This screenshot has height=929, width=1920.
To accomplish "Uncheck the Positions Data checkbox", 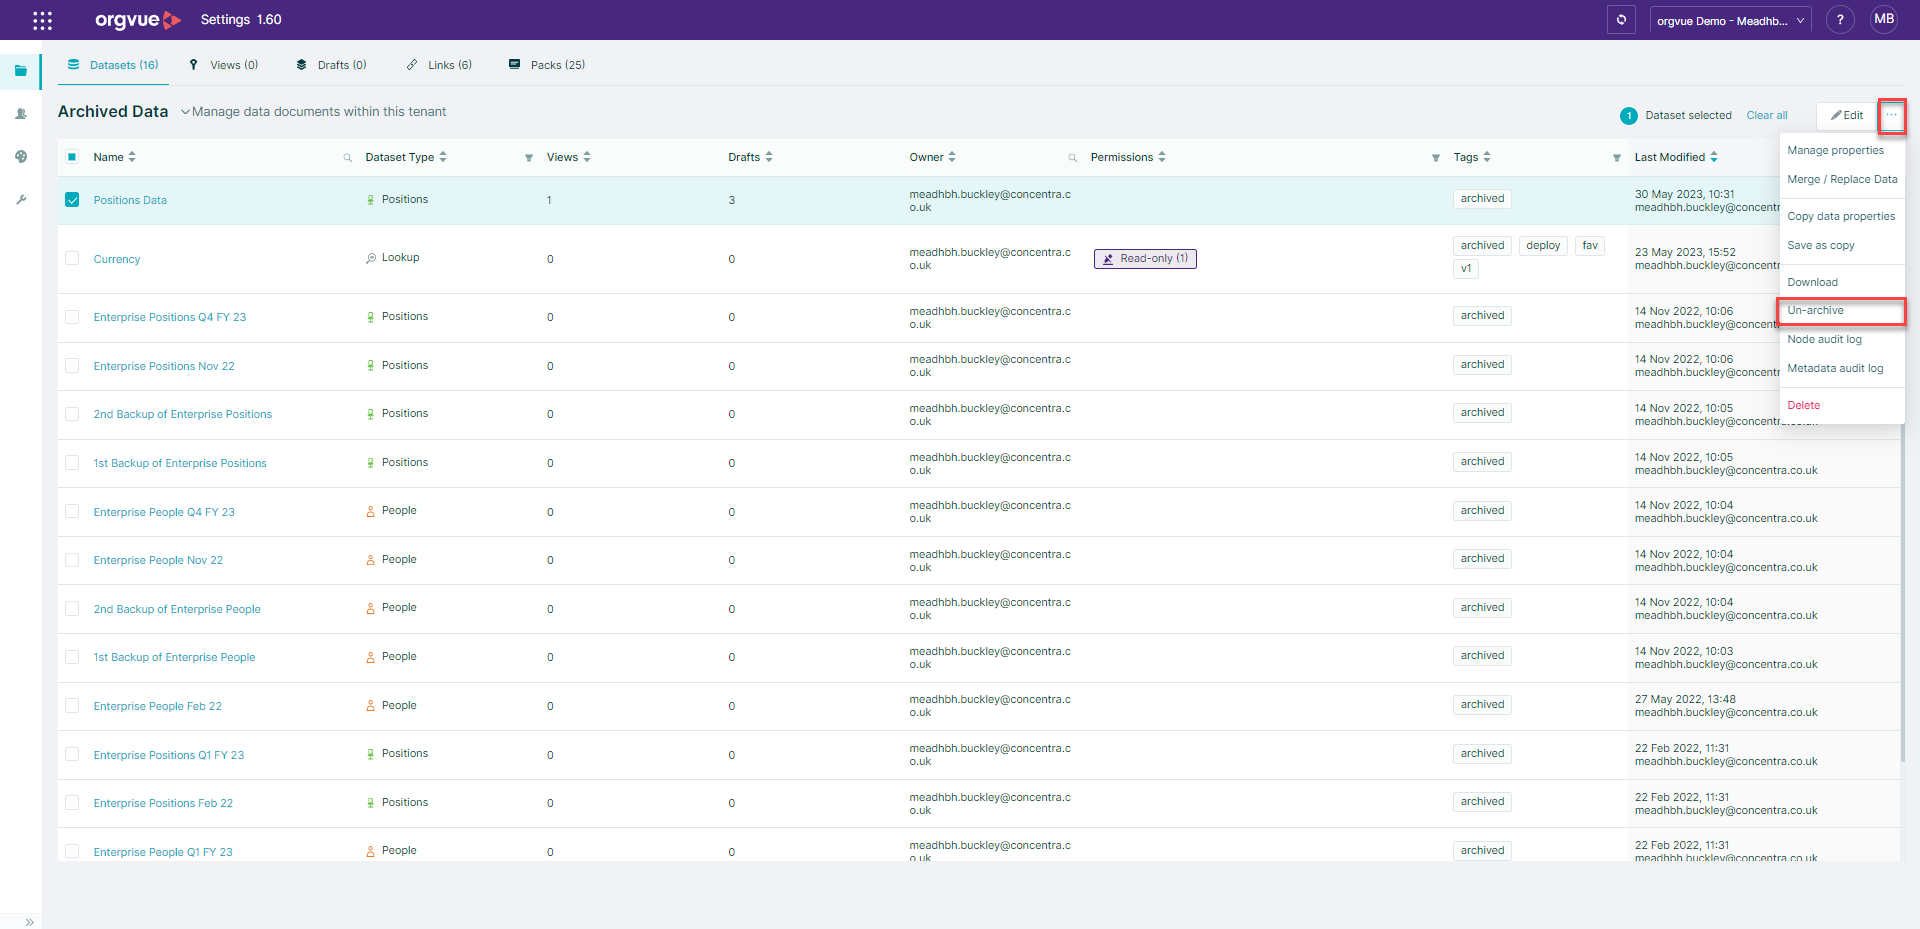I will [x=72, y=200].
